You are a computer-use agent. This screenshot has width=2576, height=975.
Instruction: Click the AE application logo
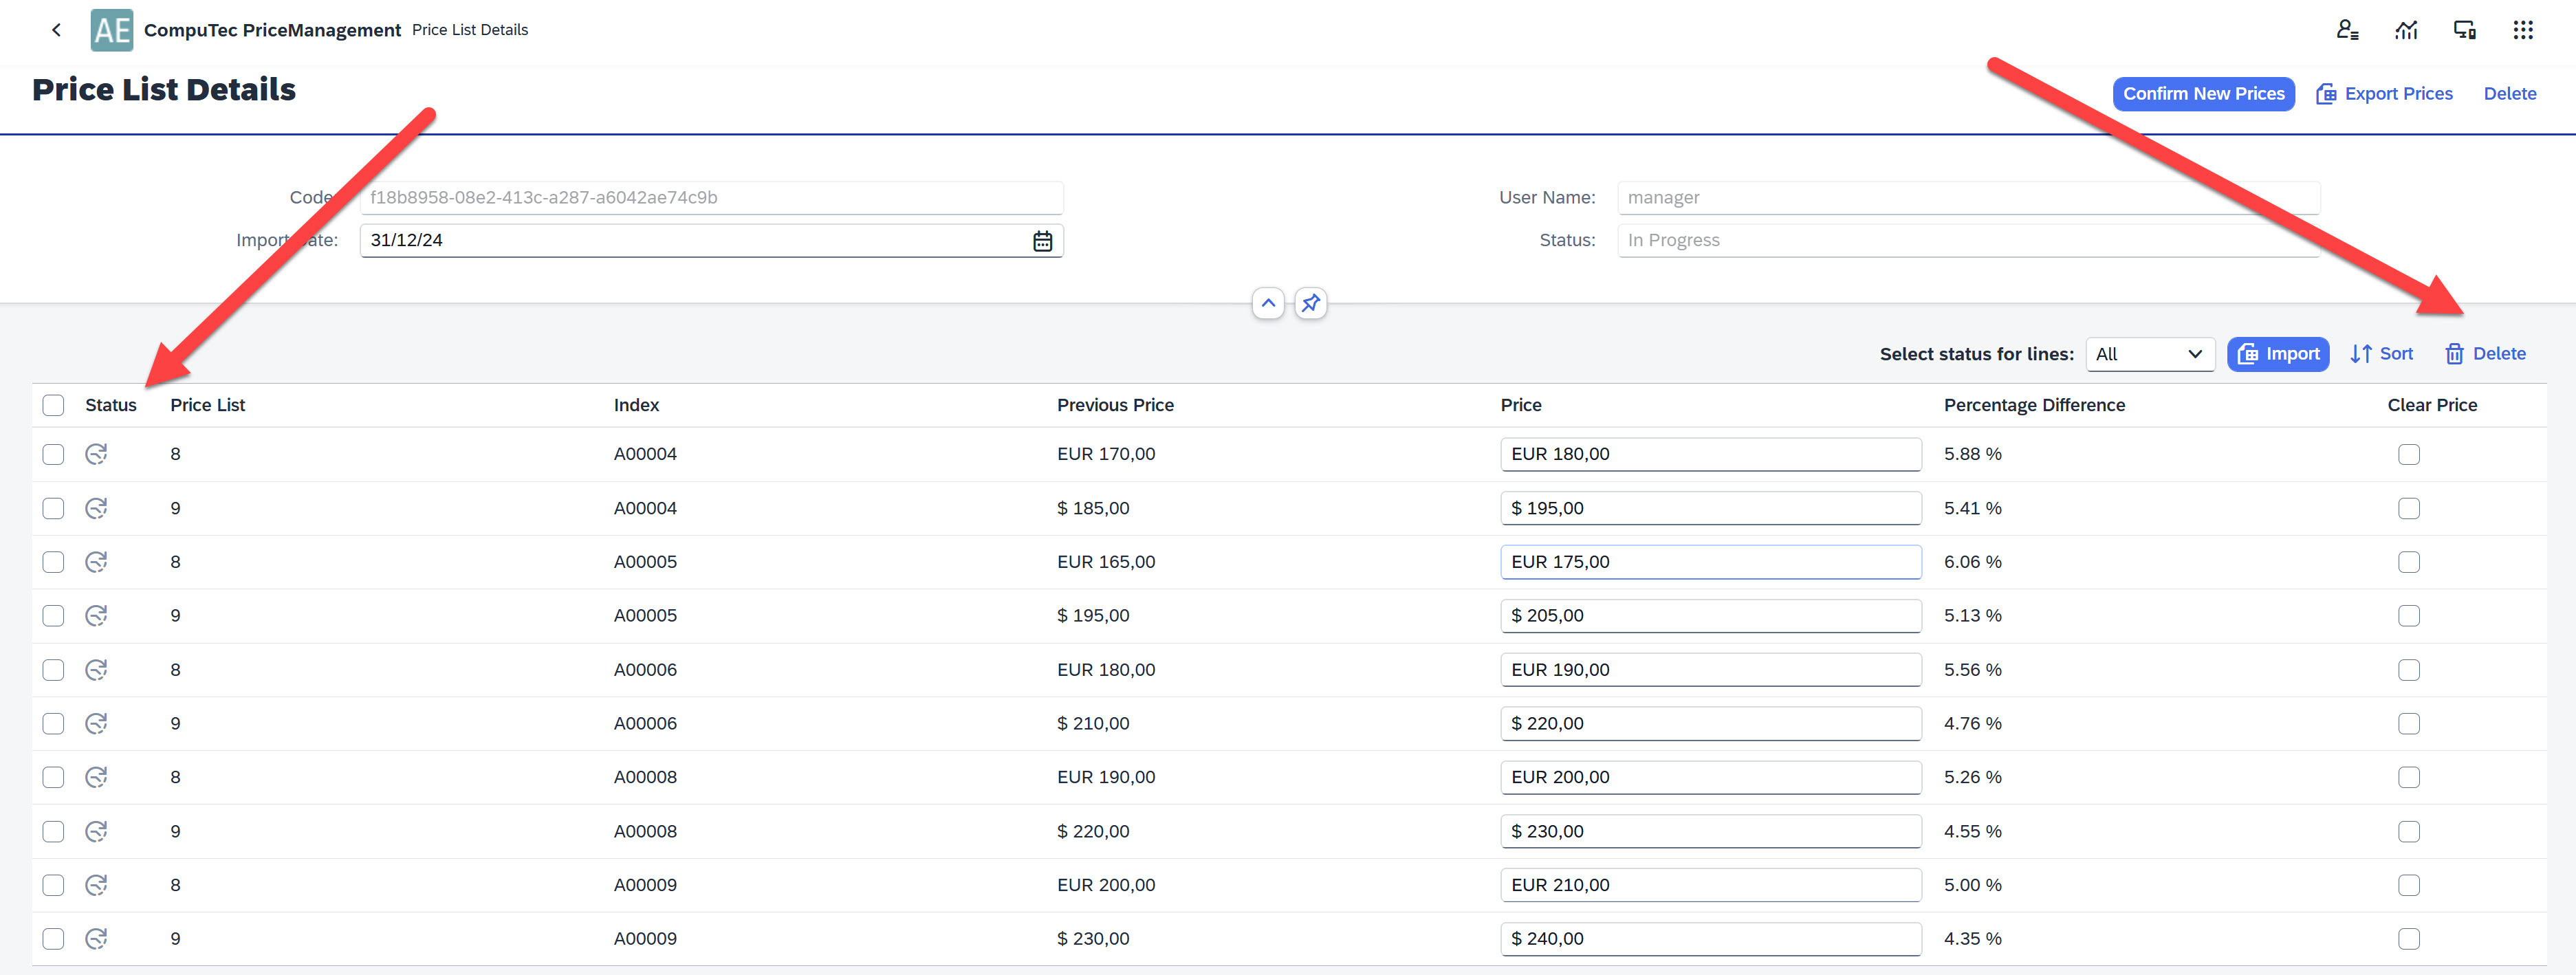111,30
